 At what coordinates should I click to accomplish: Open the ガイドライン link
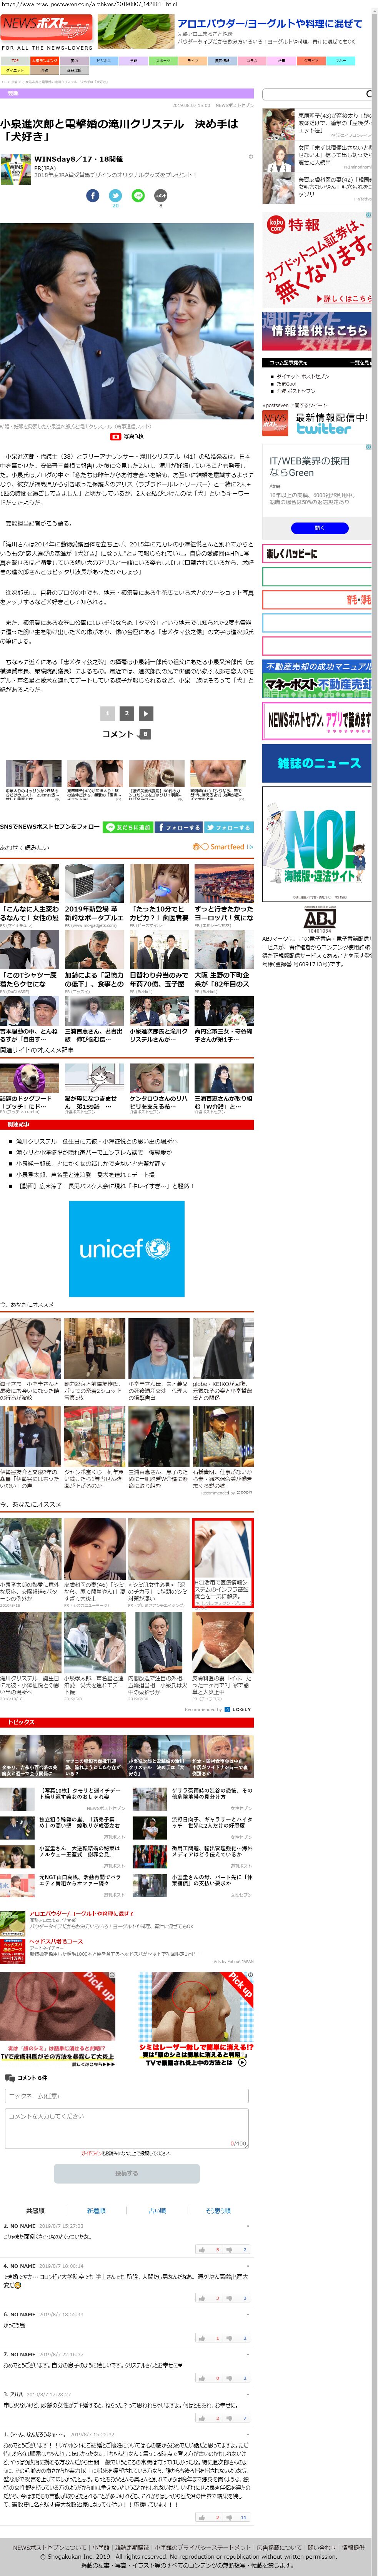coord(91,2153)
